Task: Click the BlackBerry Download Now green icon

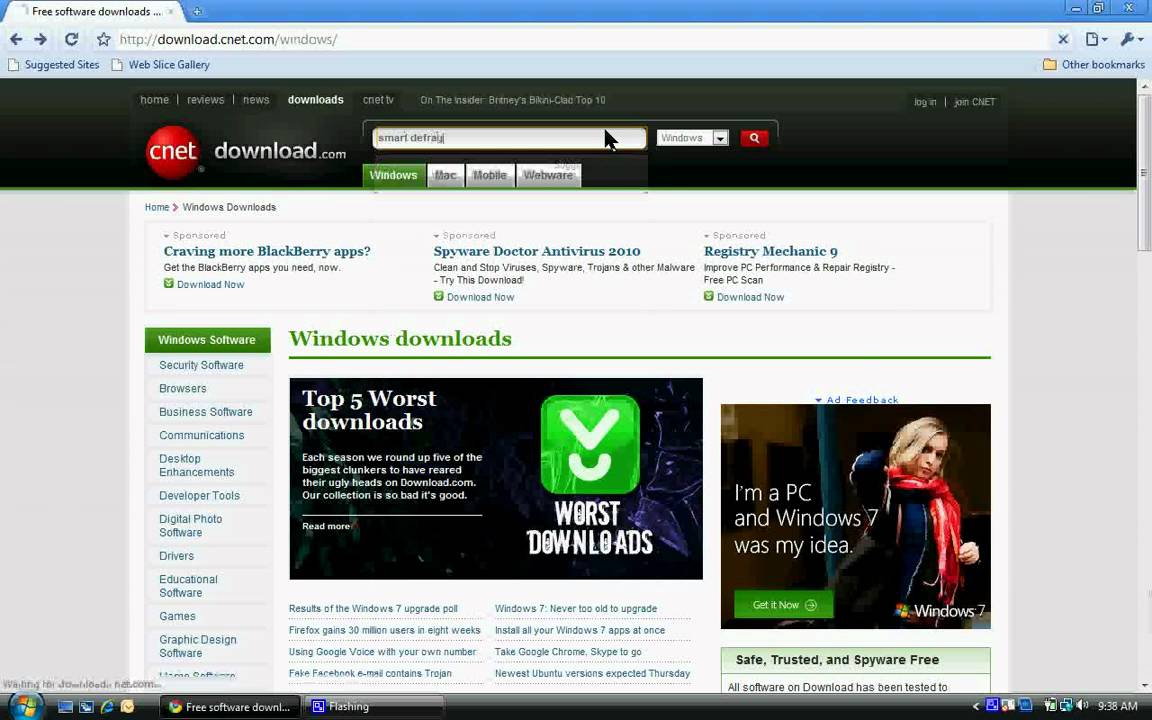Action: tap(169, 284)
